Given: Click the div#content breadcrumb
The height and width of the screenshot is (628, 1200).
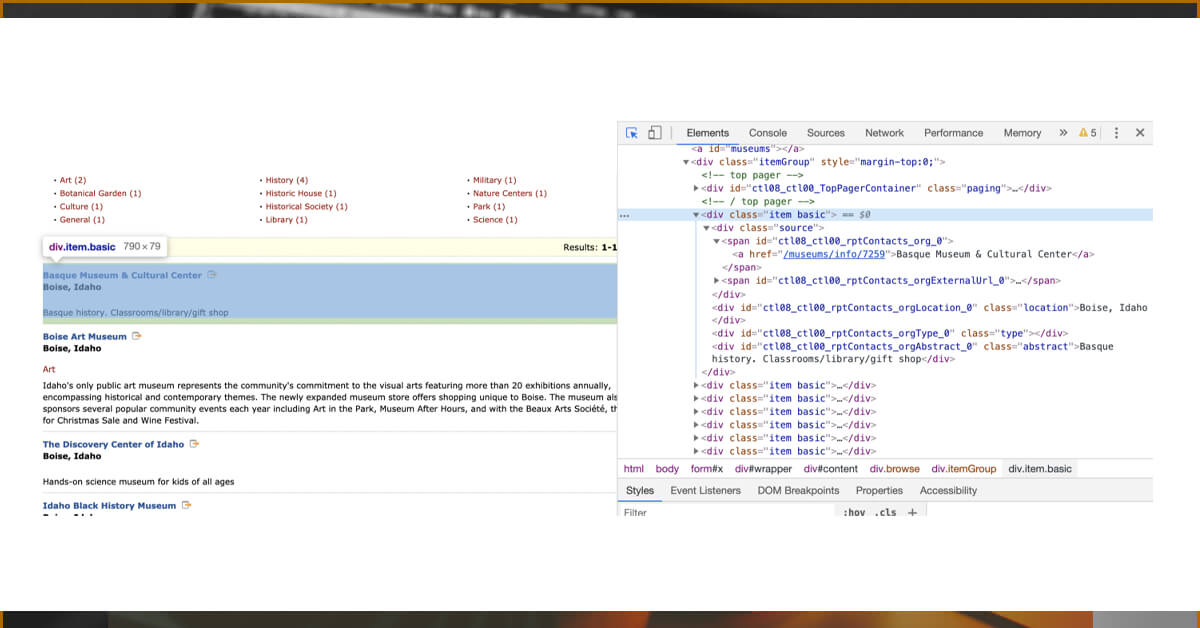Looking at the screenshot, I should (831, 469).
